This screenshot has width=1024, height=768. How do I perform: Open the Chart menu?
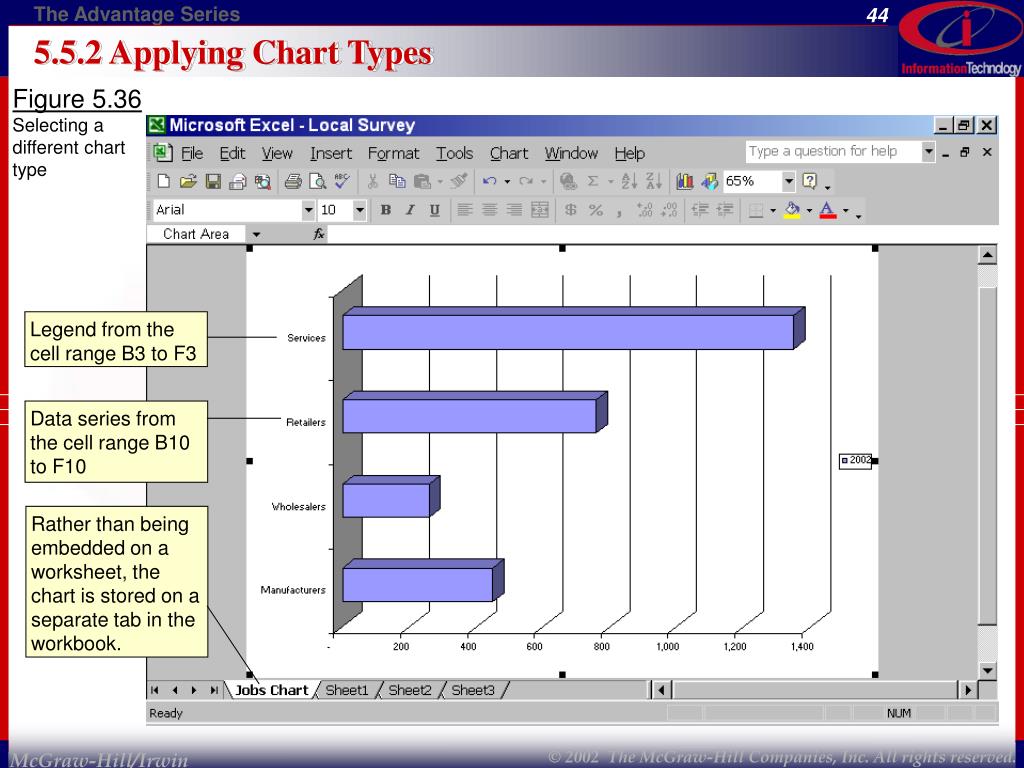coord(509,153)
